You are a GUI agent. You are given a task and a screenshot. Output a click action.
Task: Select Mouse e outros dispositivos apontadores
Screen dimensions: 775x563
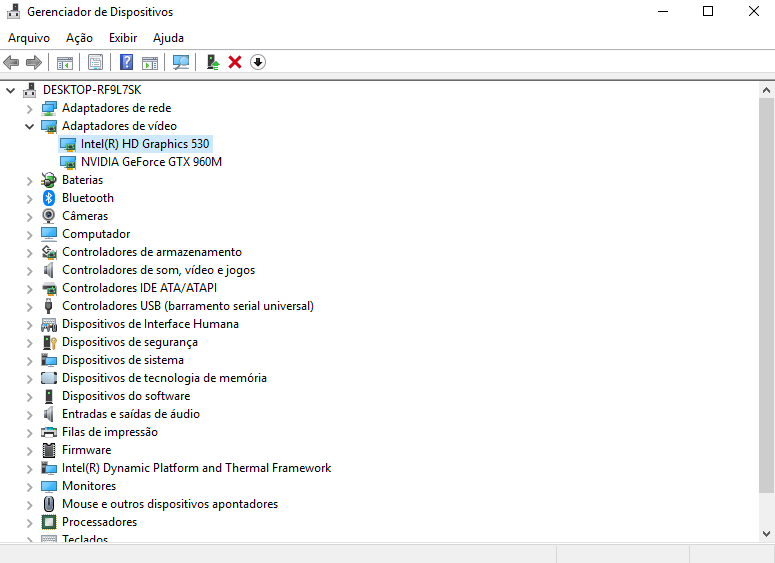[x=170, y=504]
